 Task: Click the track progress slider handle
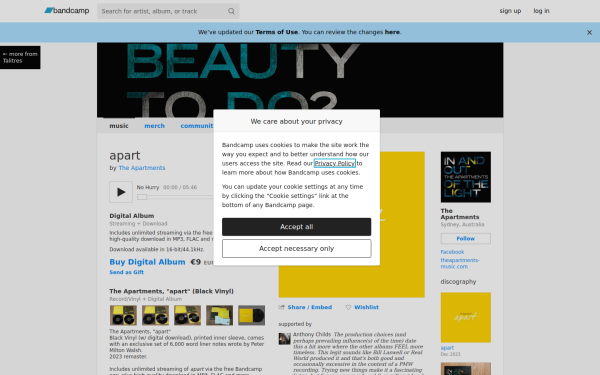(x=142, y=197)
